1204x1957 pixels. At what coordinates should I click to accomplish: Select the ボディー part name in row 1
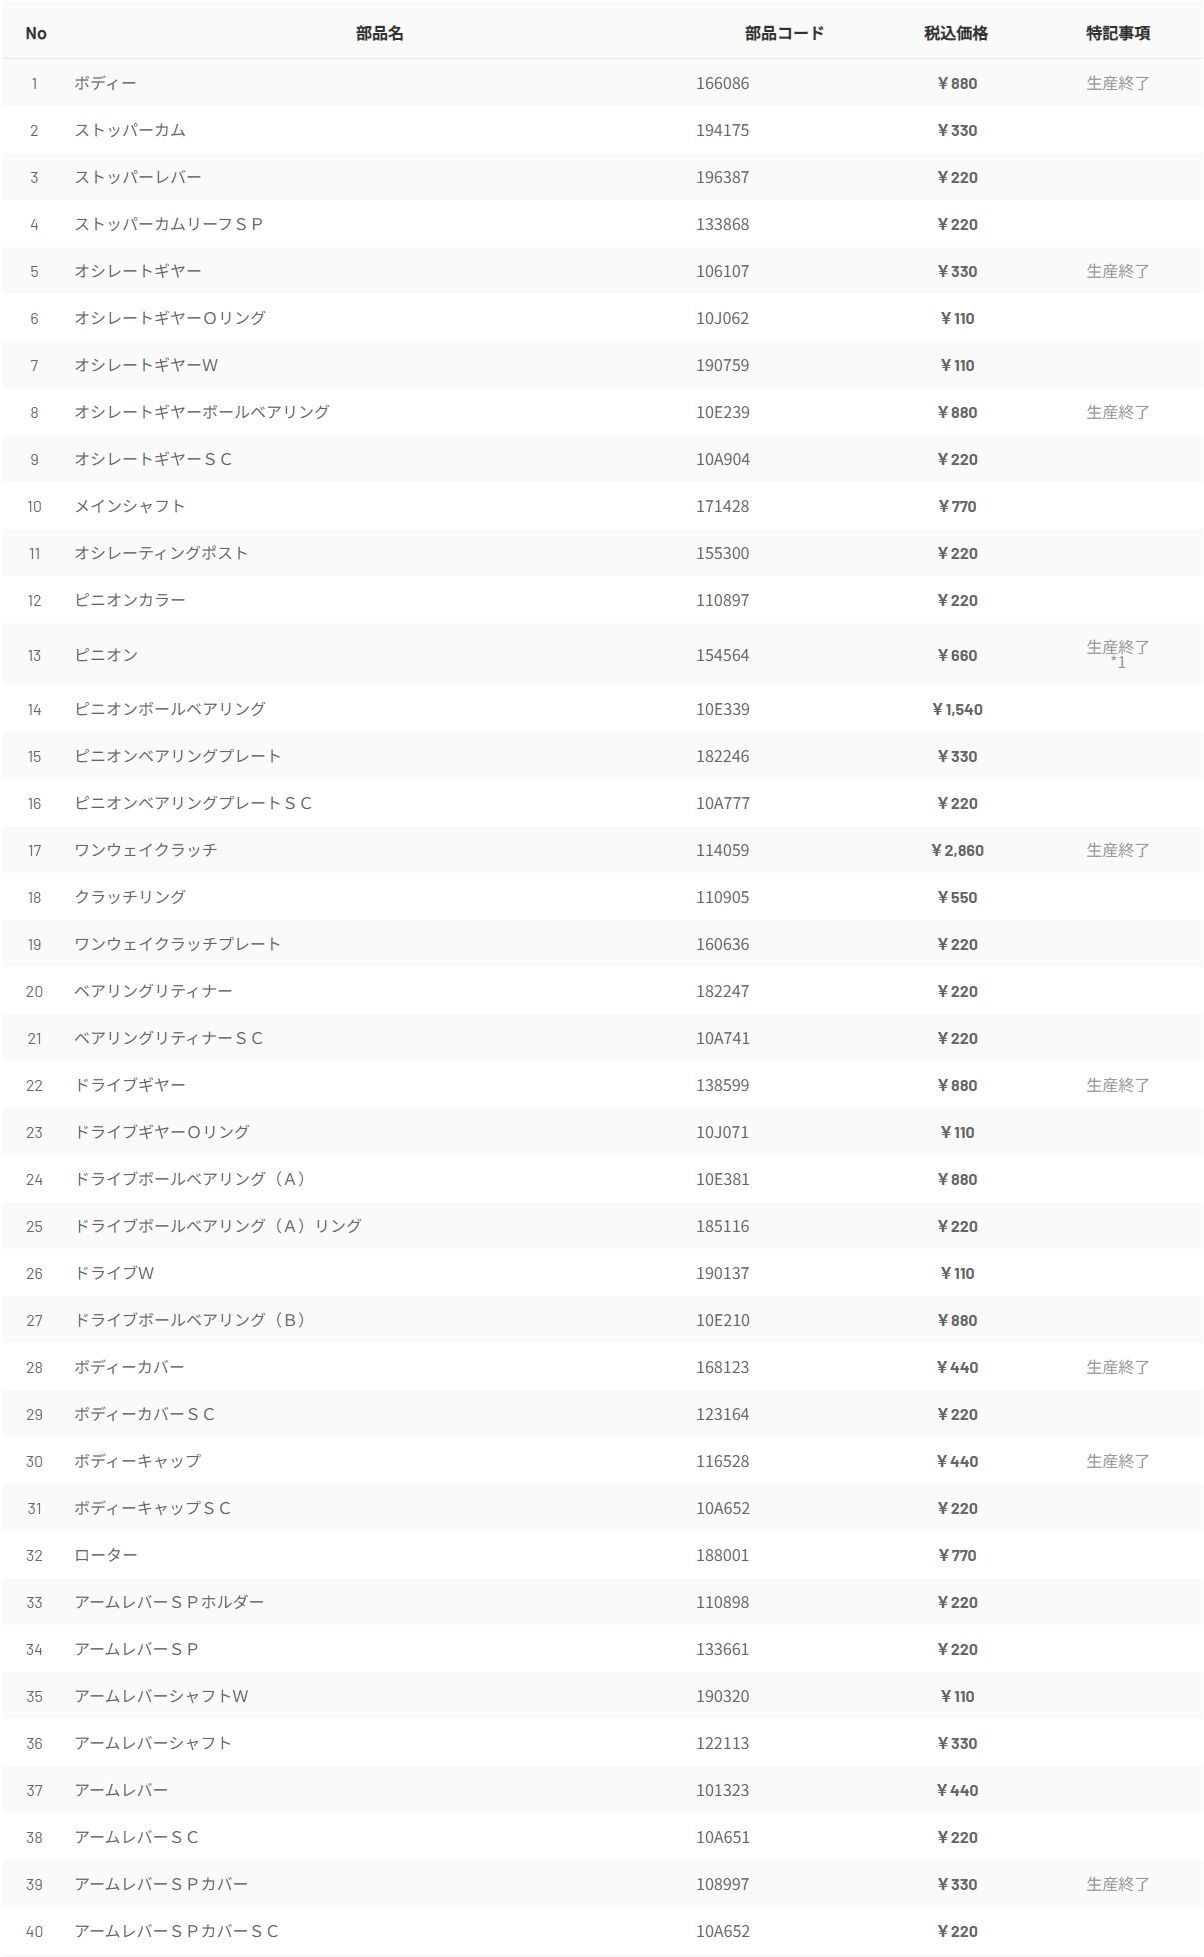105,83
